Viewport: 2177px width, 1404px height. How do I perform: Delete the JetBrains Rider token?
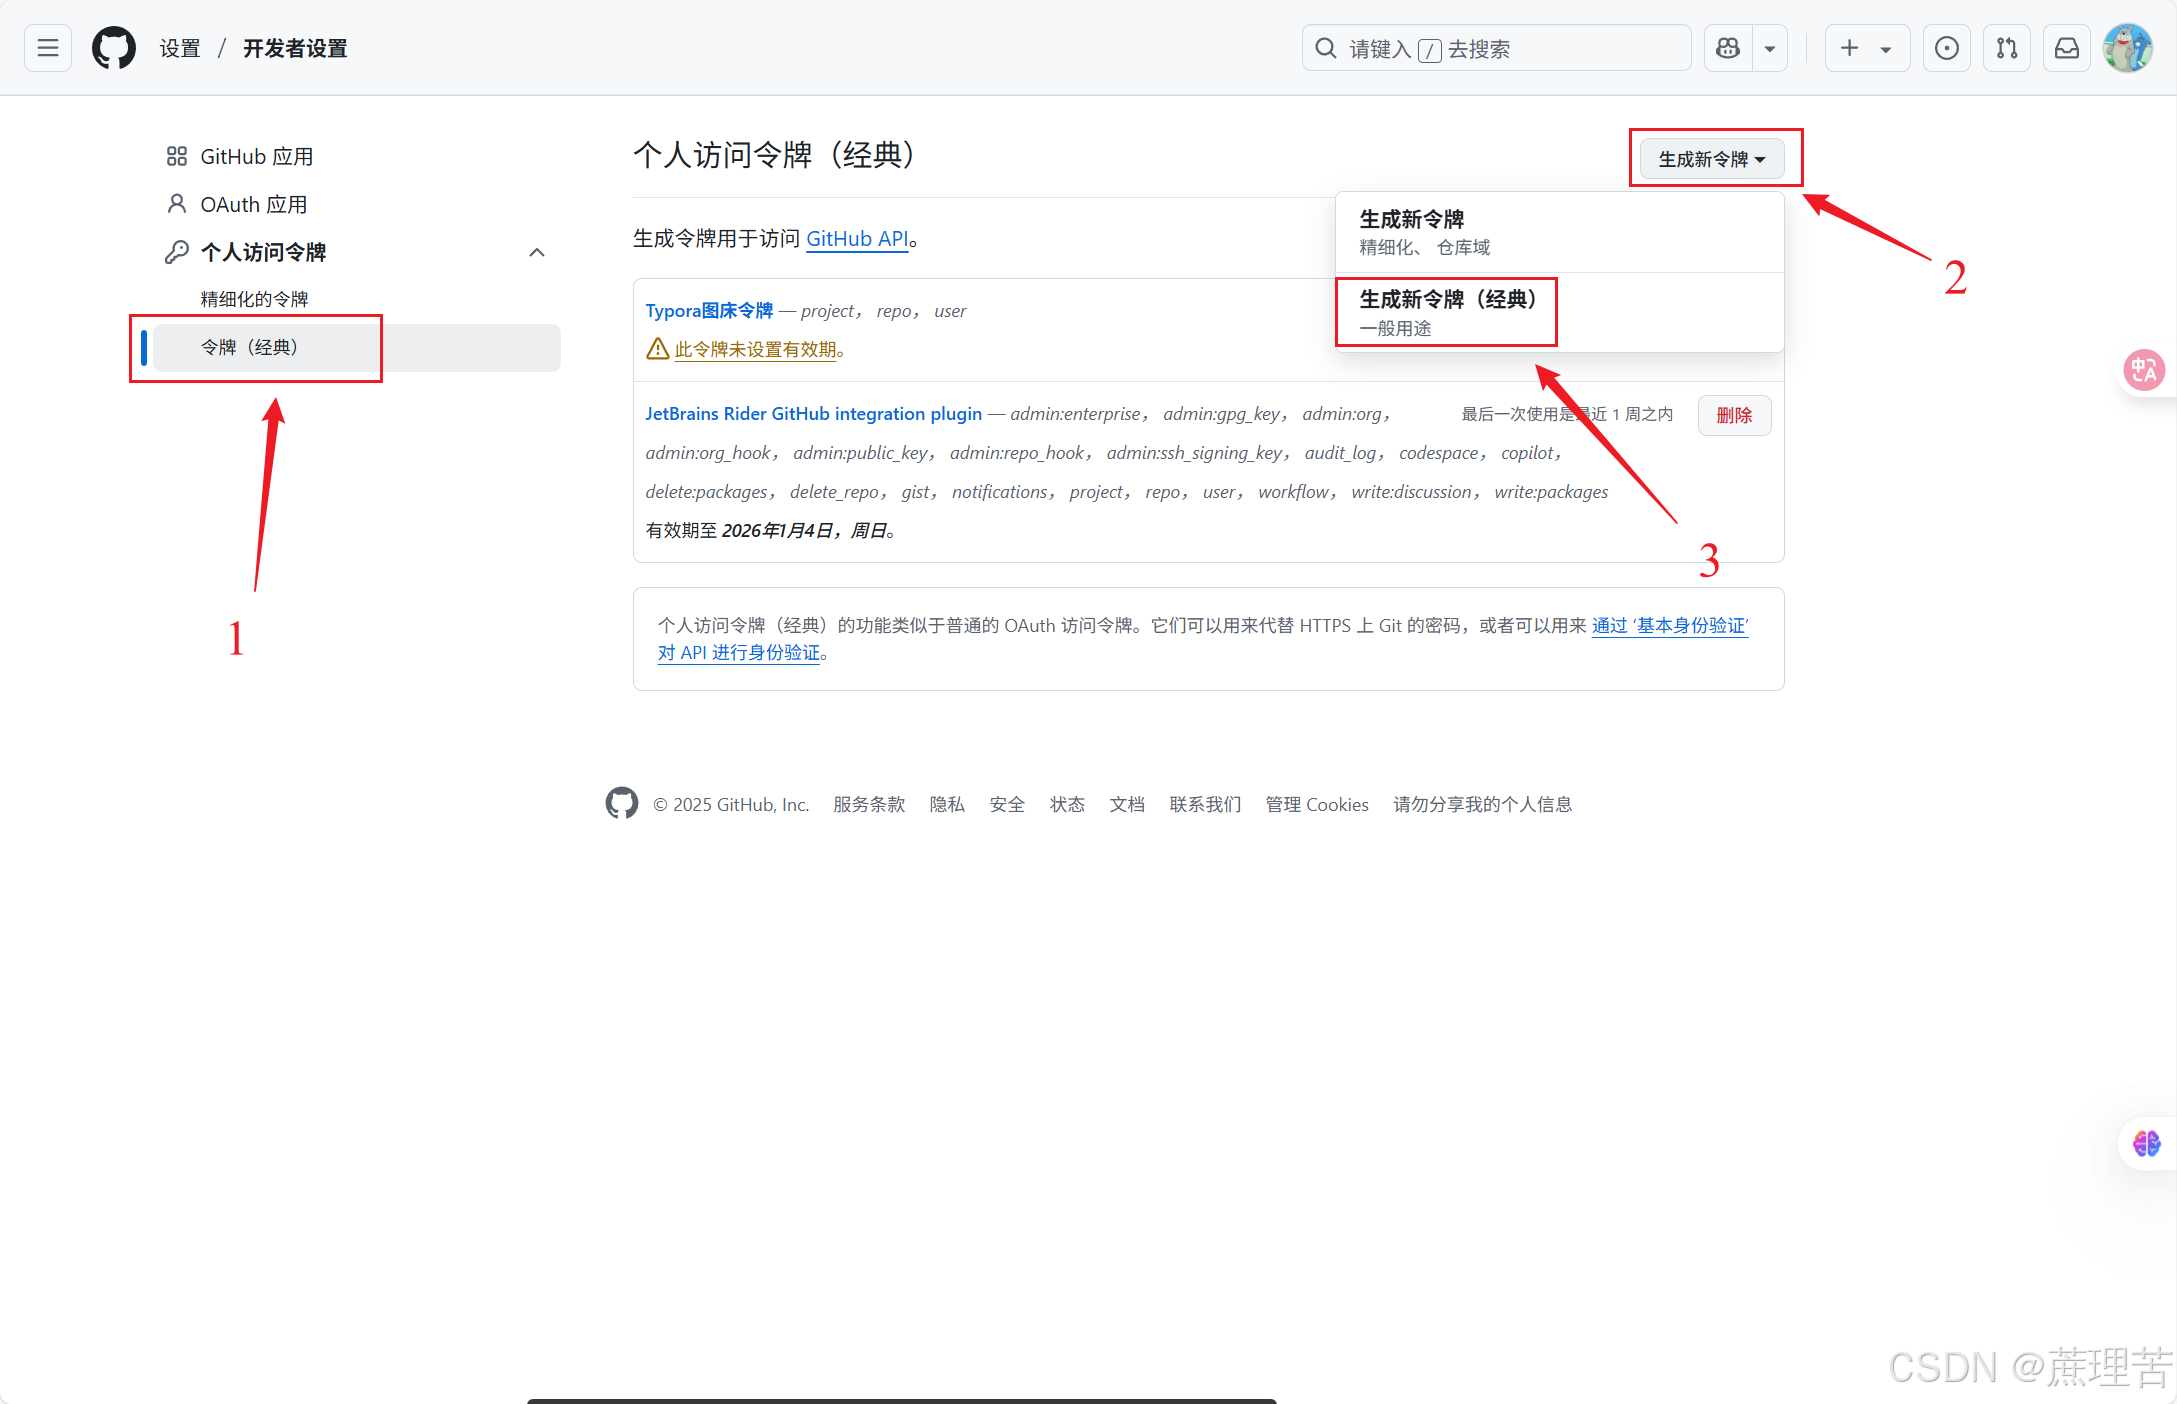tap(1734, 415)
